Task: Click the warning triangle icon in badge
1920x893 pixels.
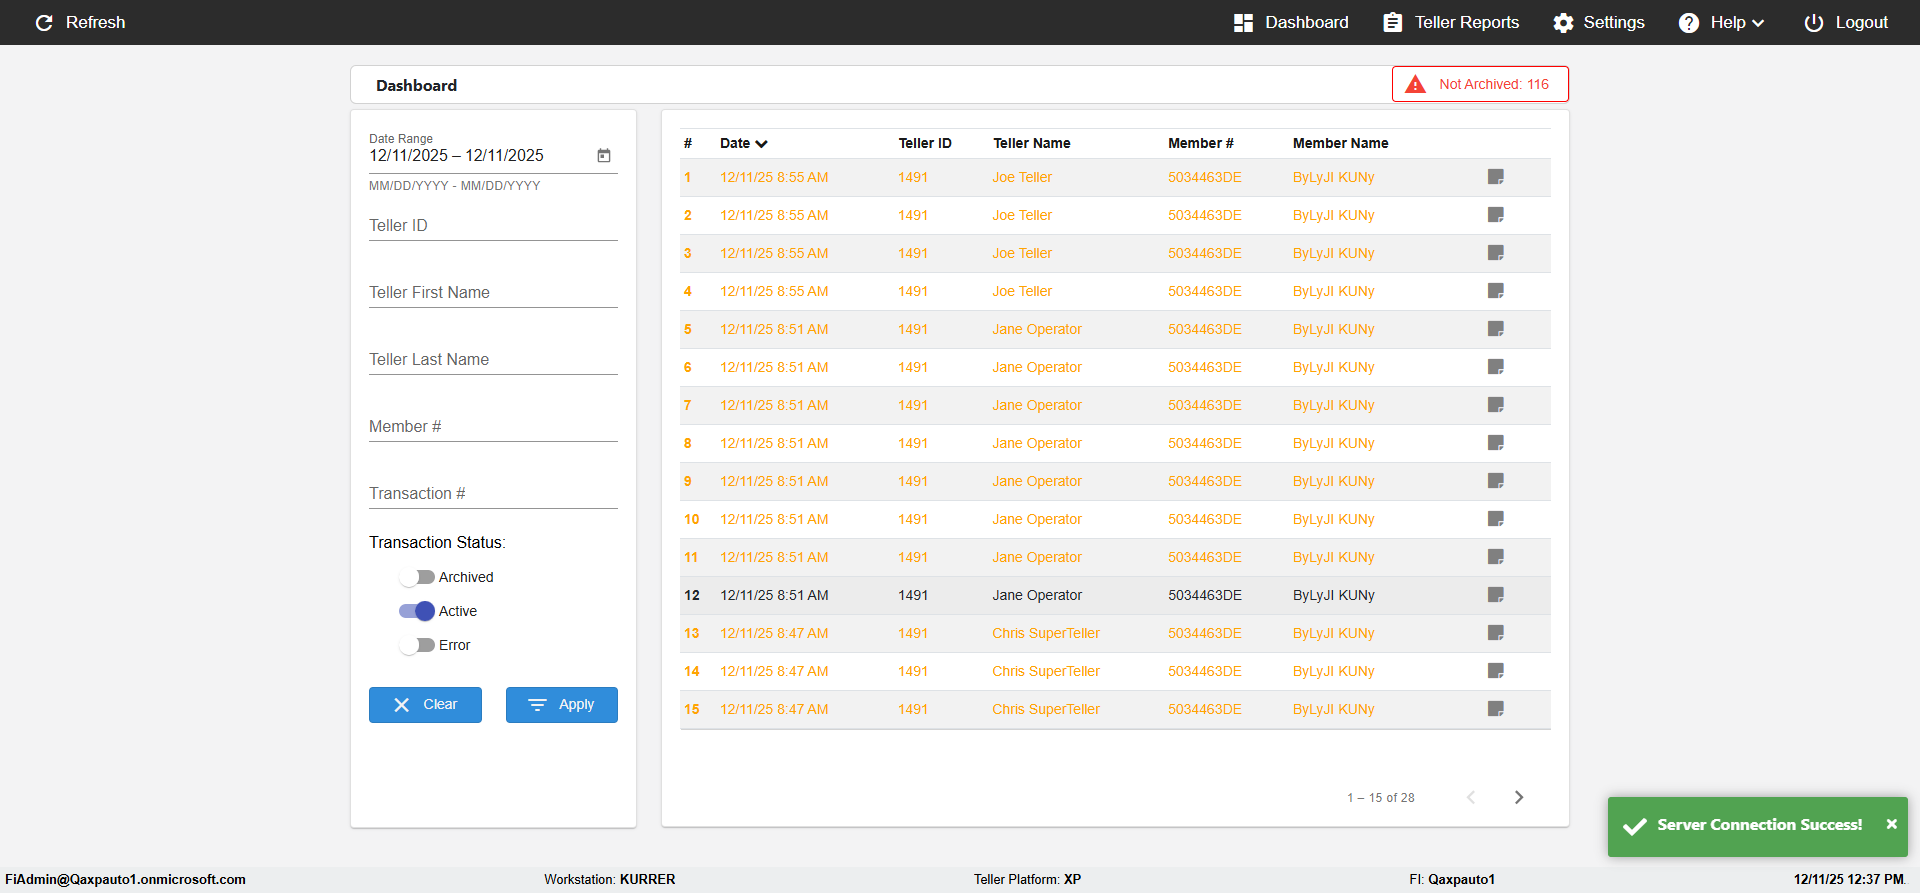Action: 1415,84
